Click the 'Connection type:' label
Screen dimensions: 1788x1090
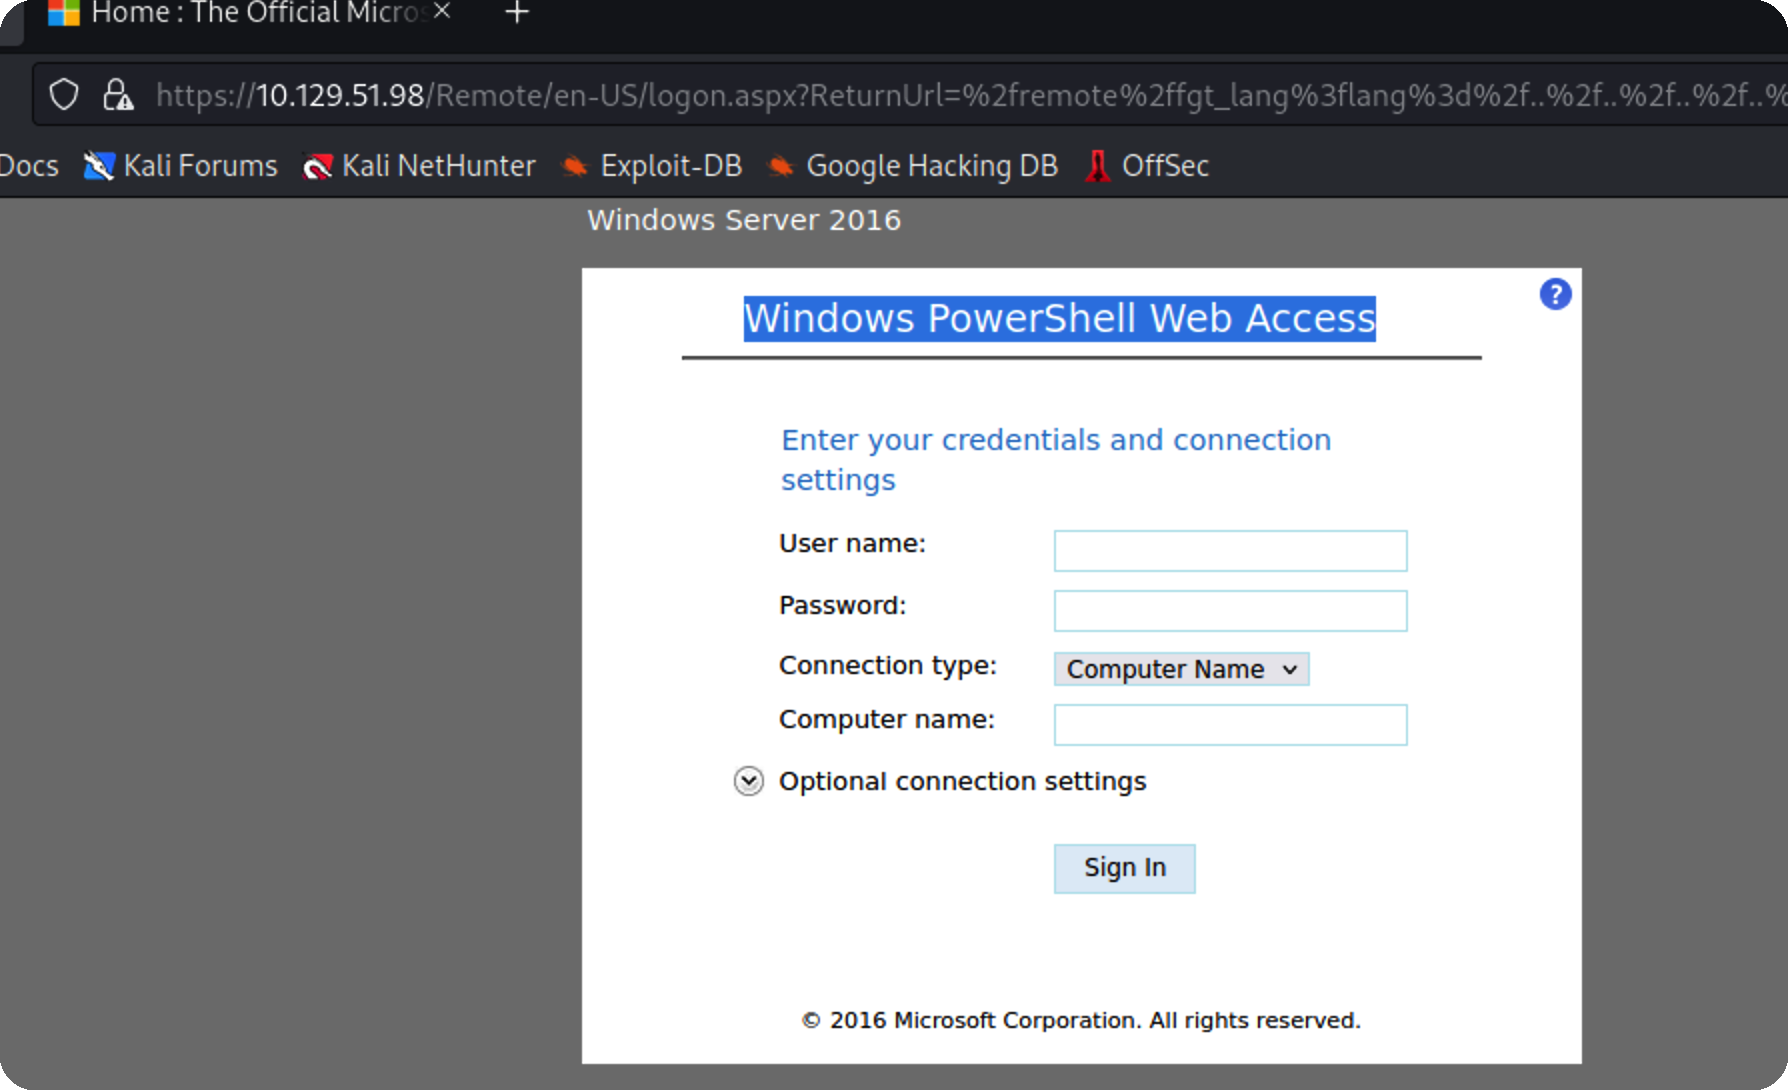click(x=888, y=665)
